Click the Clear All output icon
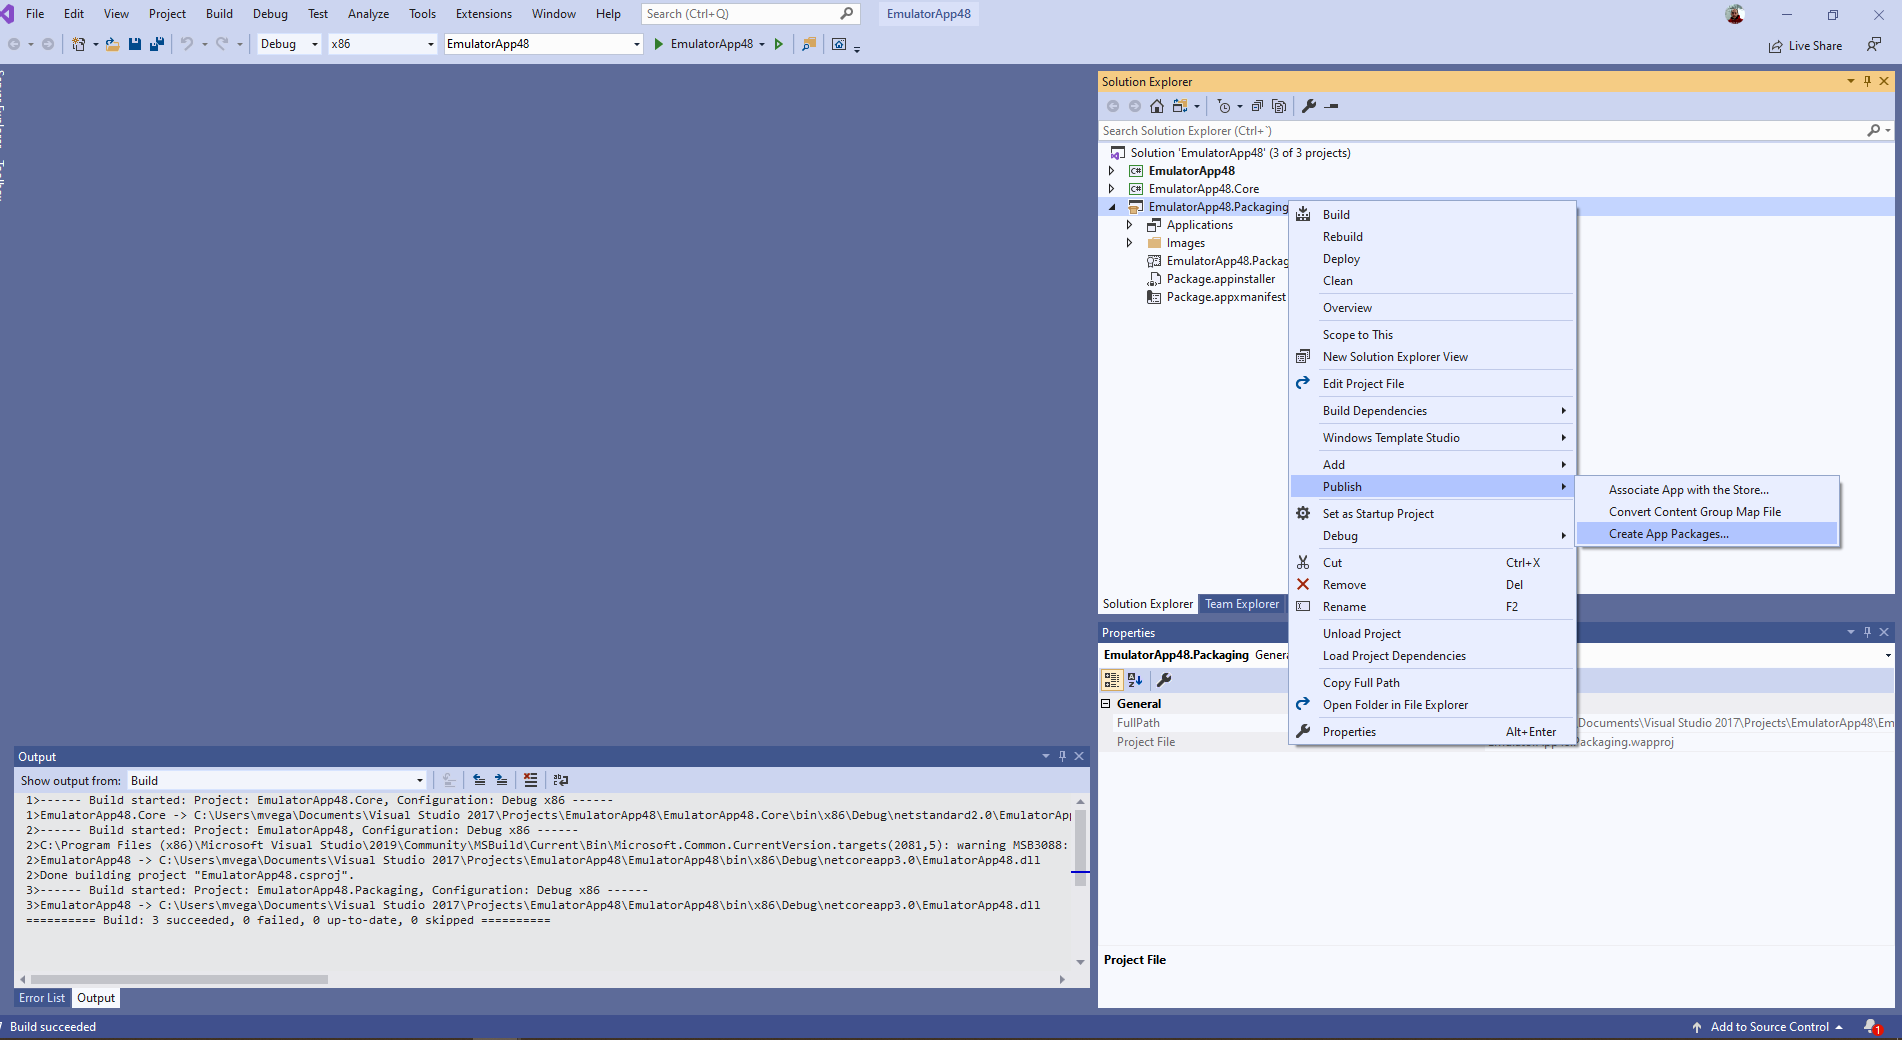 pos(531,780)
